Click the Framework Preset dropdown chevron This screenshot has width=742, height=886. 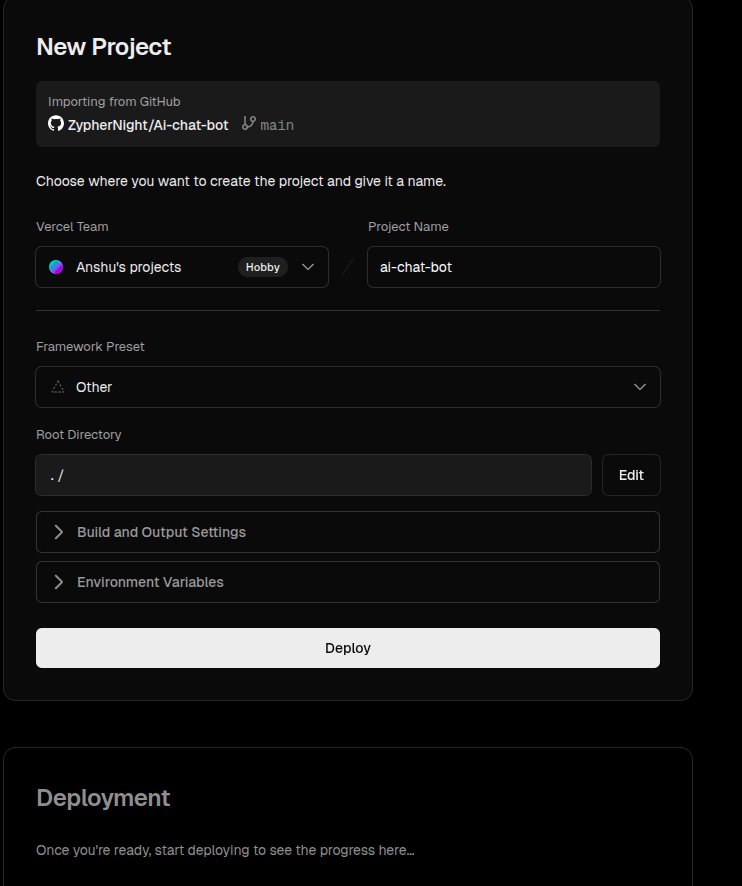640,387
